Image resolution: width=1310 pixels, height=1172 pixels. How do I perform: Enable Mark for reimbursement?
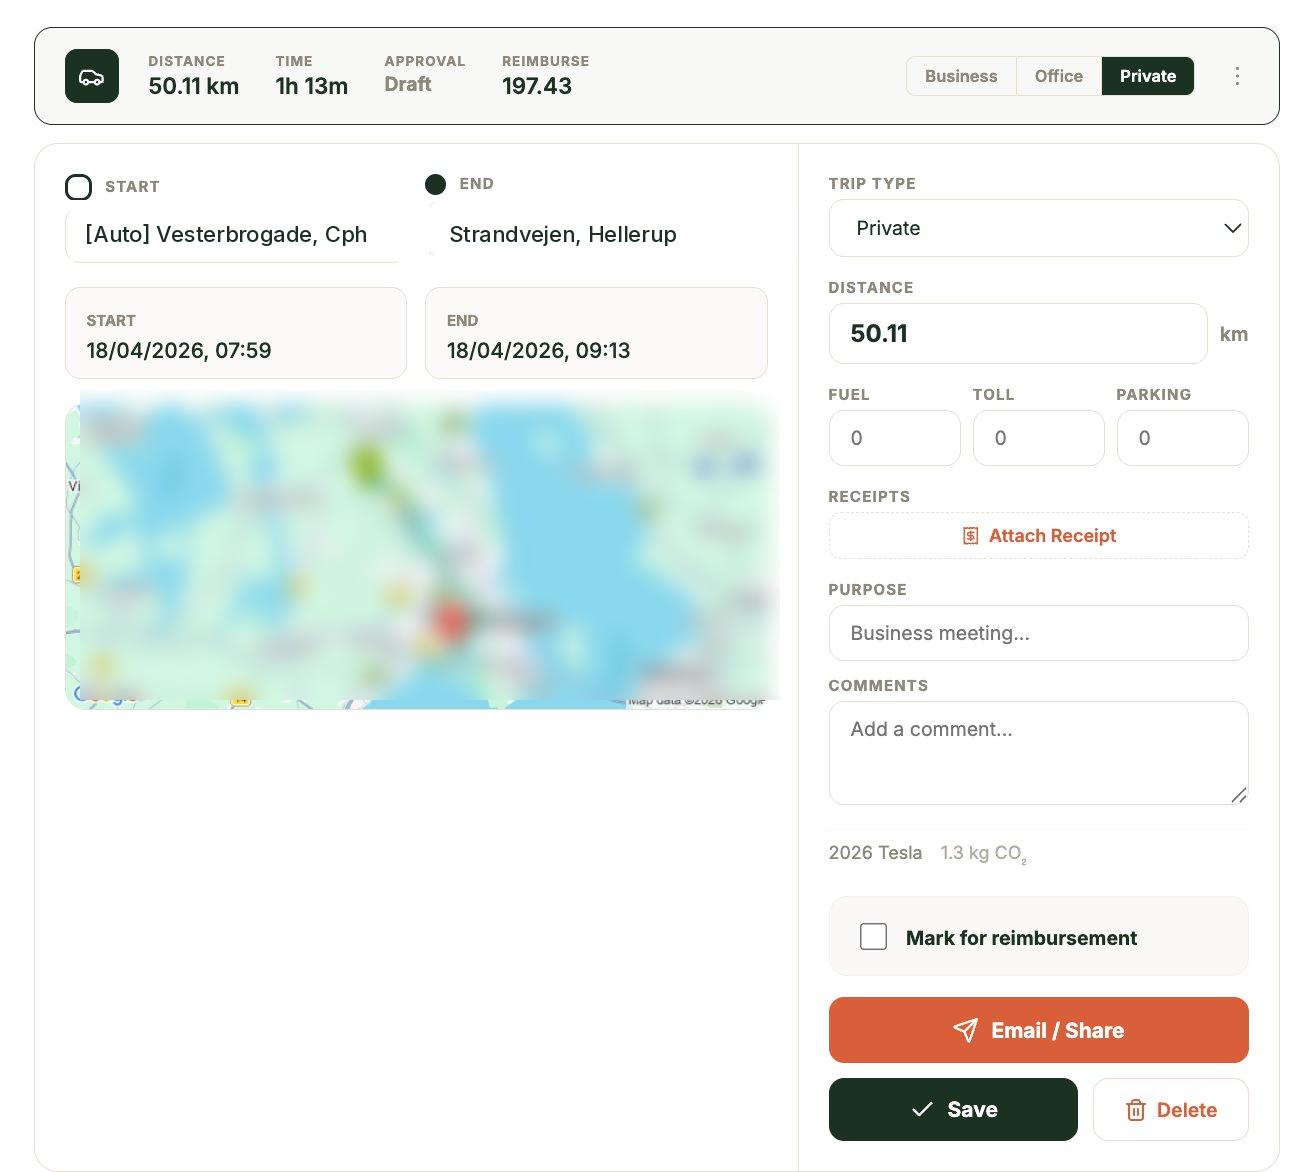click(x=873, y=936)
